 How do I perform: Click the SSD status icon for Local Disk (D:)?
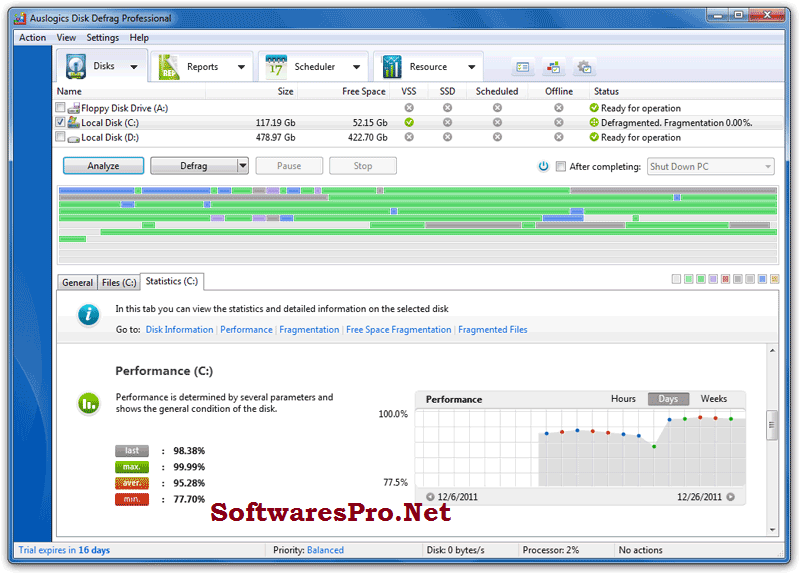[x=447, y=137]
